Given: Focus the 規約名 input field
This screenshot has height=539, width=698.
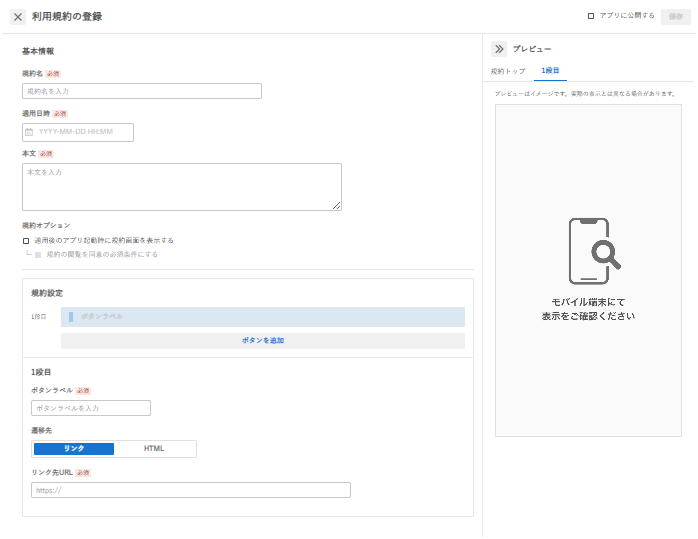Looking at the screenshot, I should click(142, 91).
